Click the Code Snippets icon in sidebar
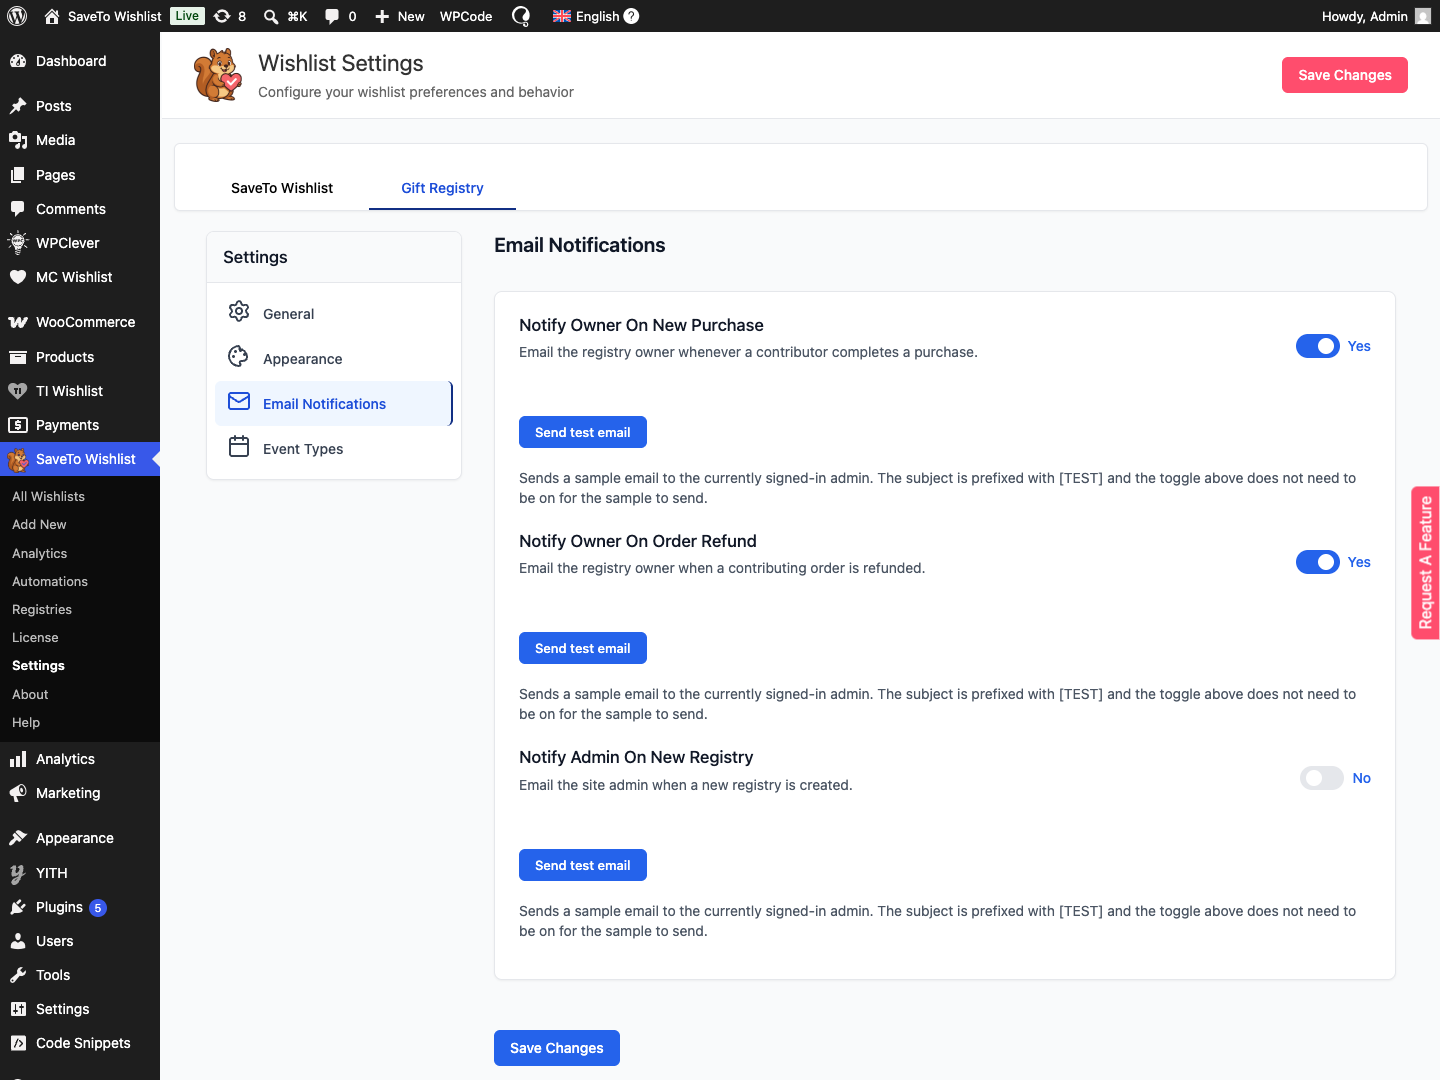 click(18, 1043)
